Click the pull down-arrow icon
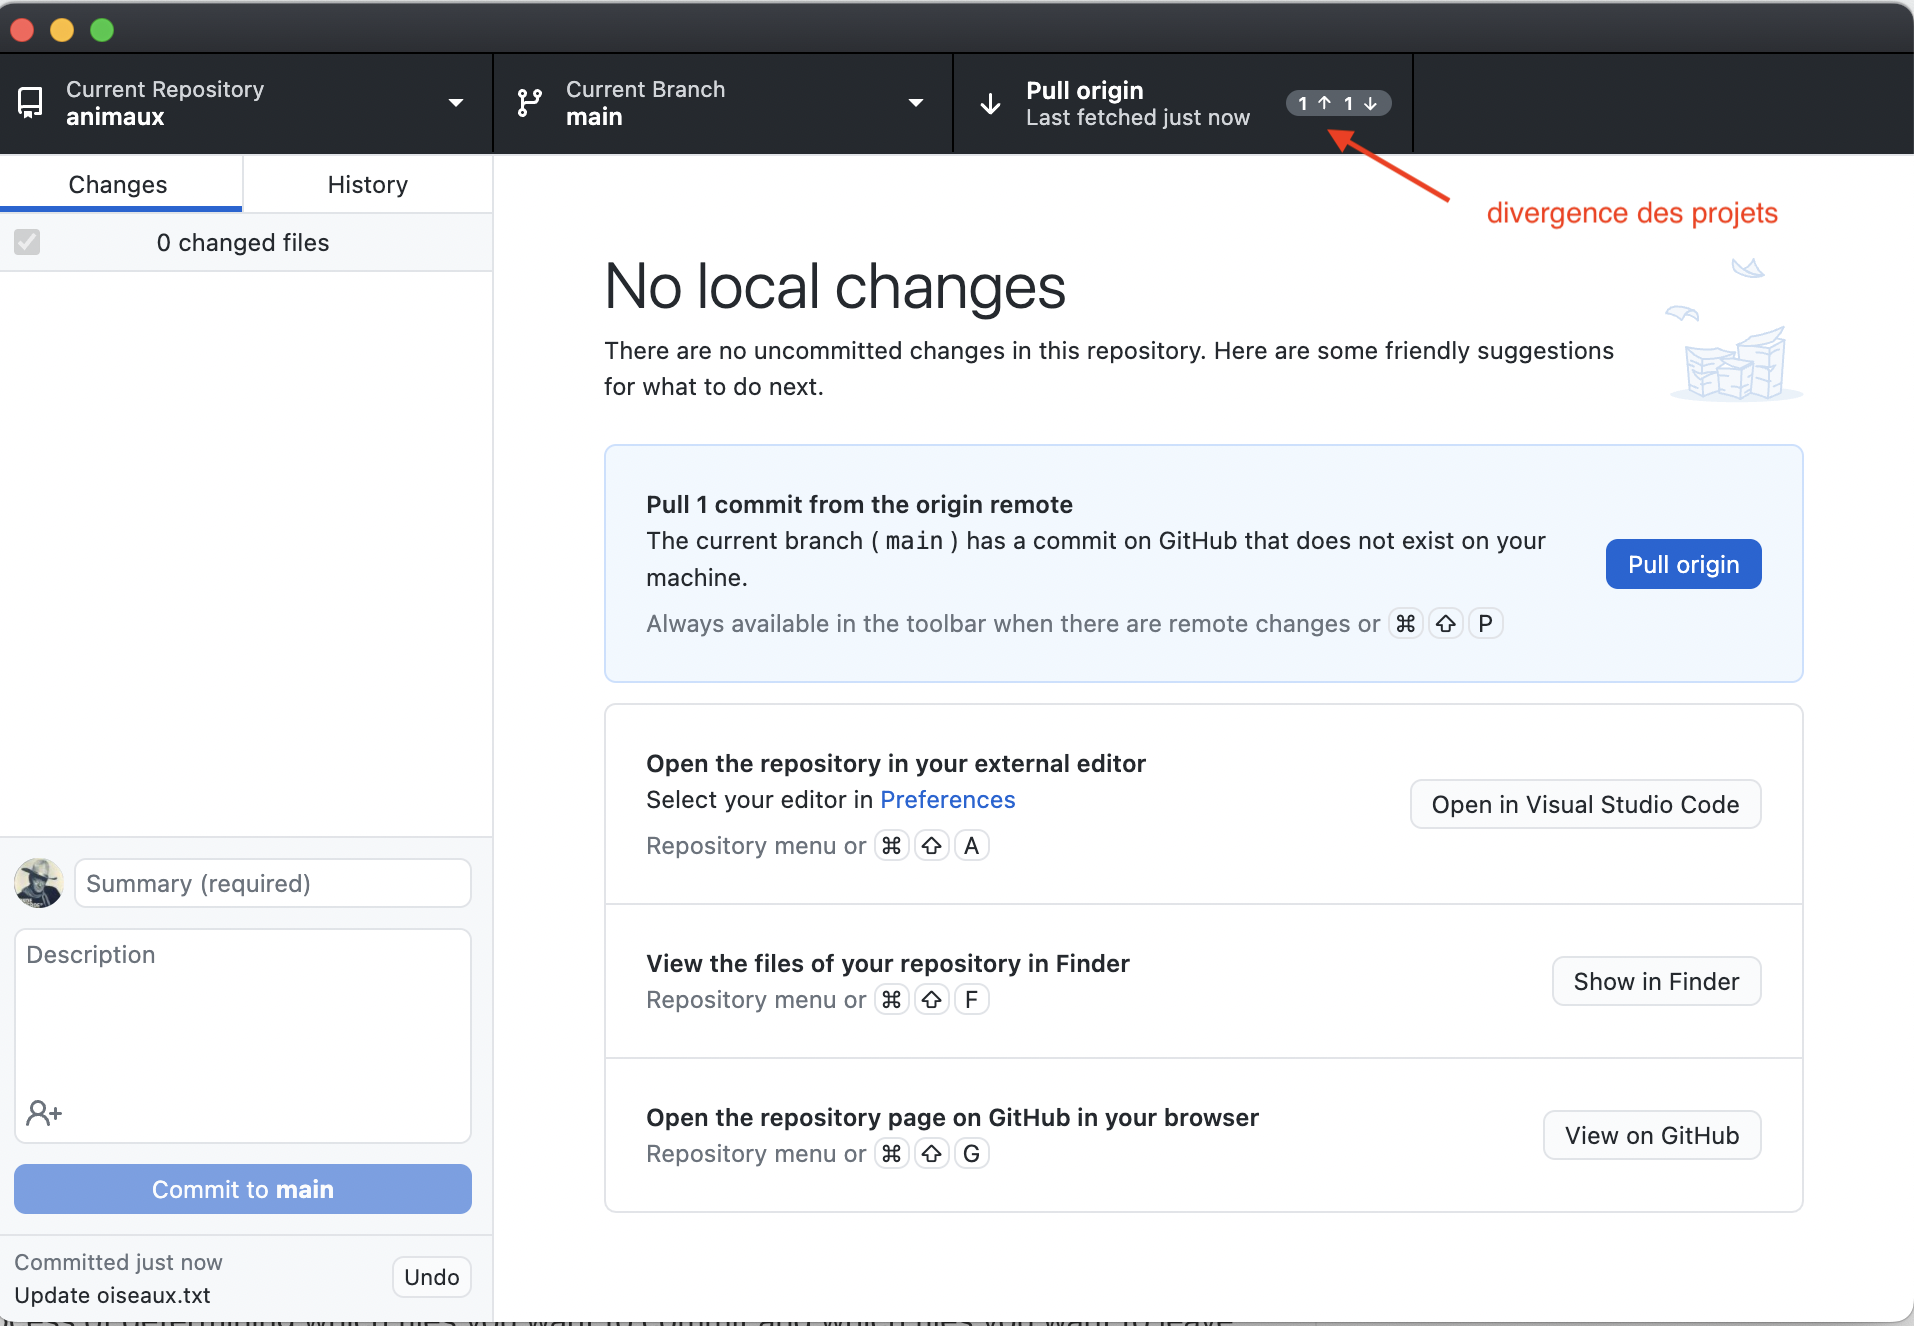1914x1326 pixels. 990,103
